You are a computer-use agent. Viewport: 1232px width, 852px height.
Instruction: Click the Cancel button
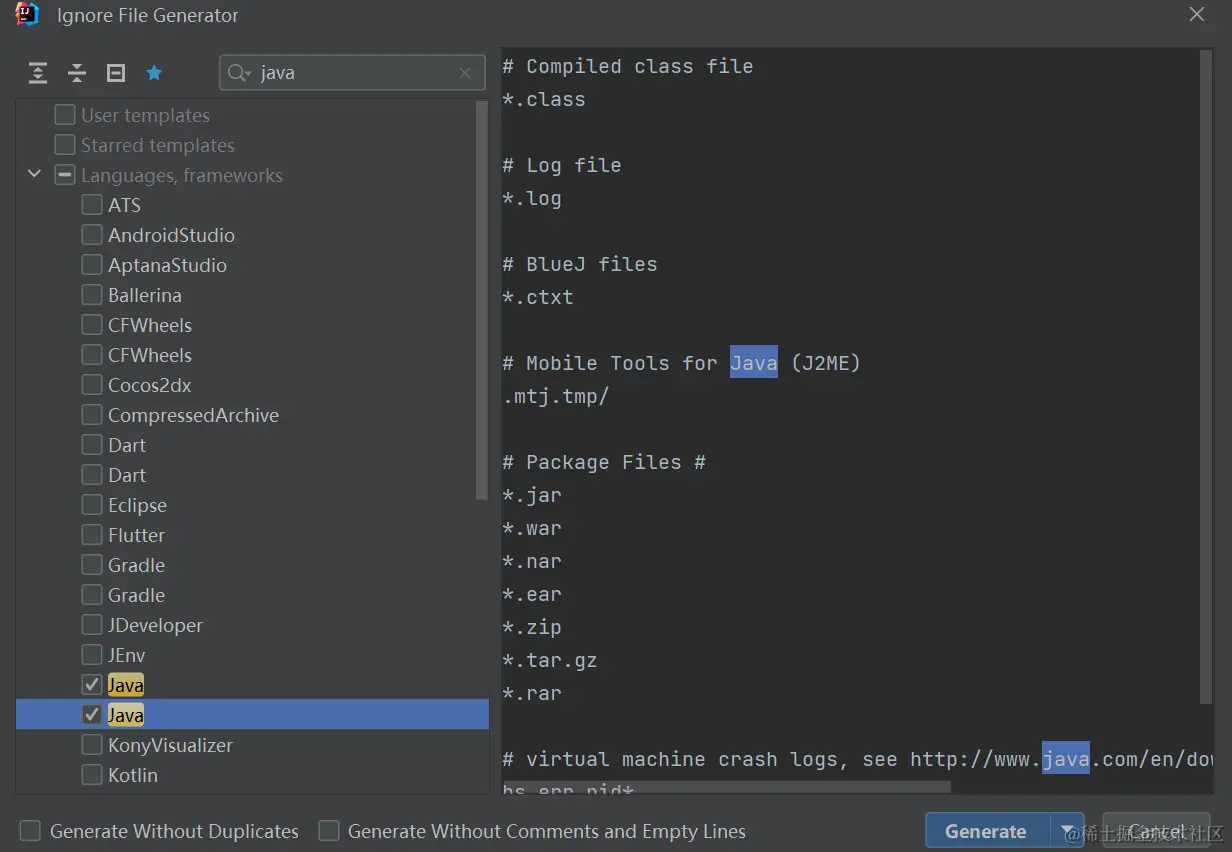click(x=1156, y=831)
